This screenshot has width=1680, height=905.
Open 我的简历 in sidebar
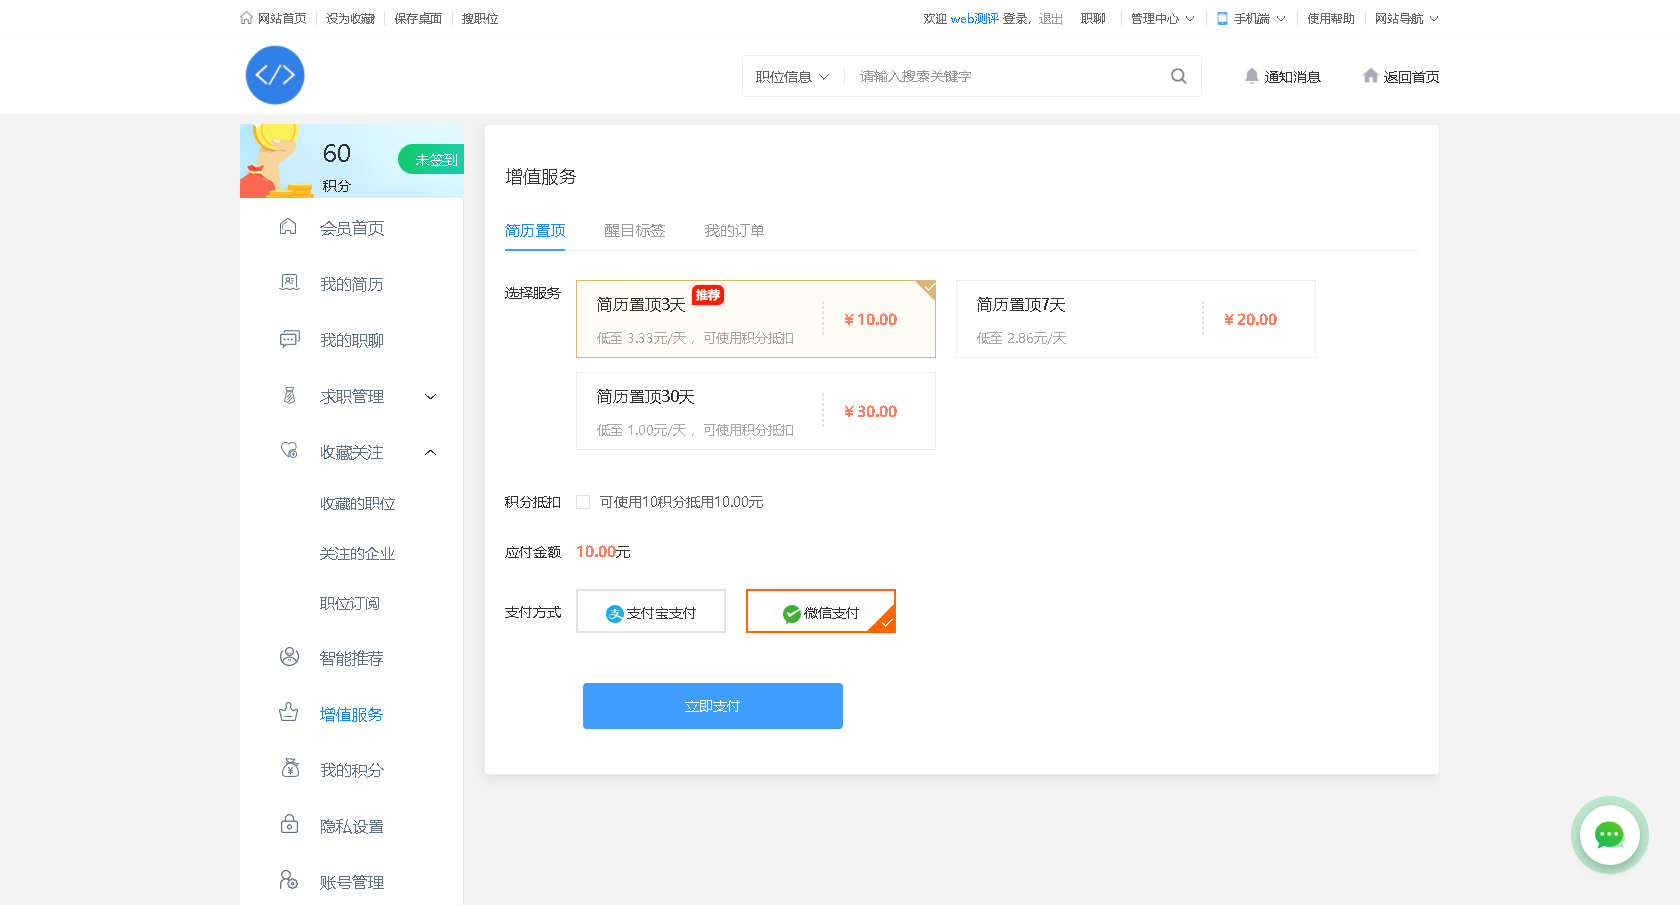352,284
